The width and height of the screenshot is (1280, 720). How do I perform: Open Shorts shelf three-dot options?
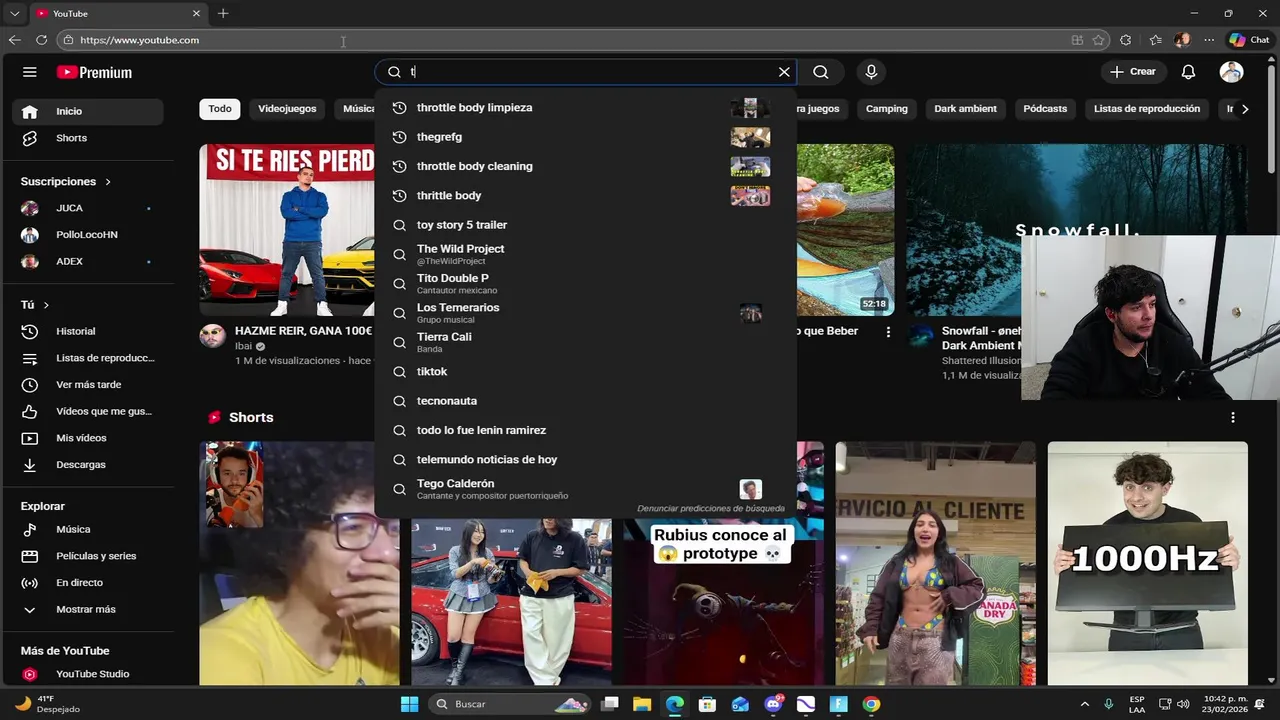tap(1232, 417)
